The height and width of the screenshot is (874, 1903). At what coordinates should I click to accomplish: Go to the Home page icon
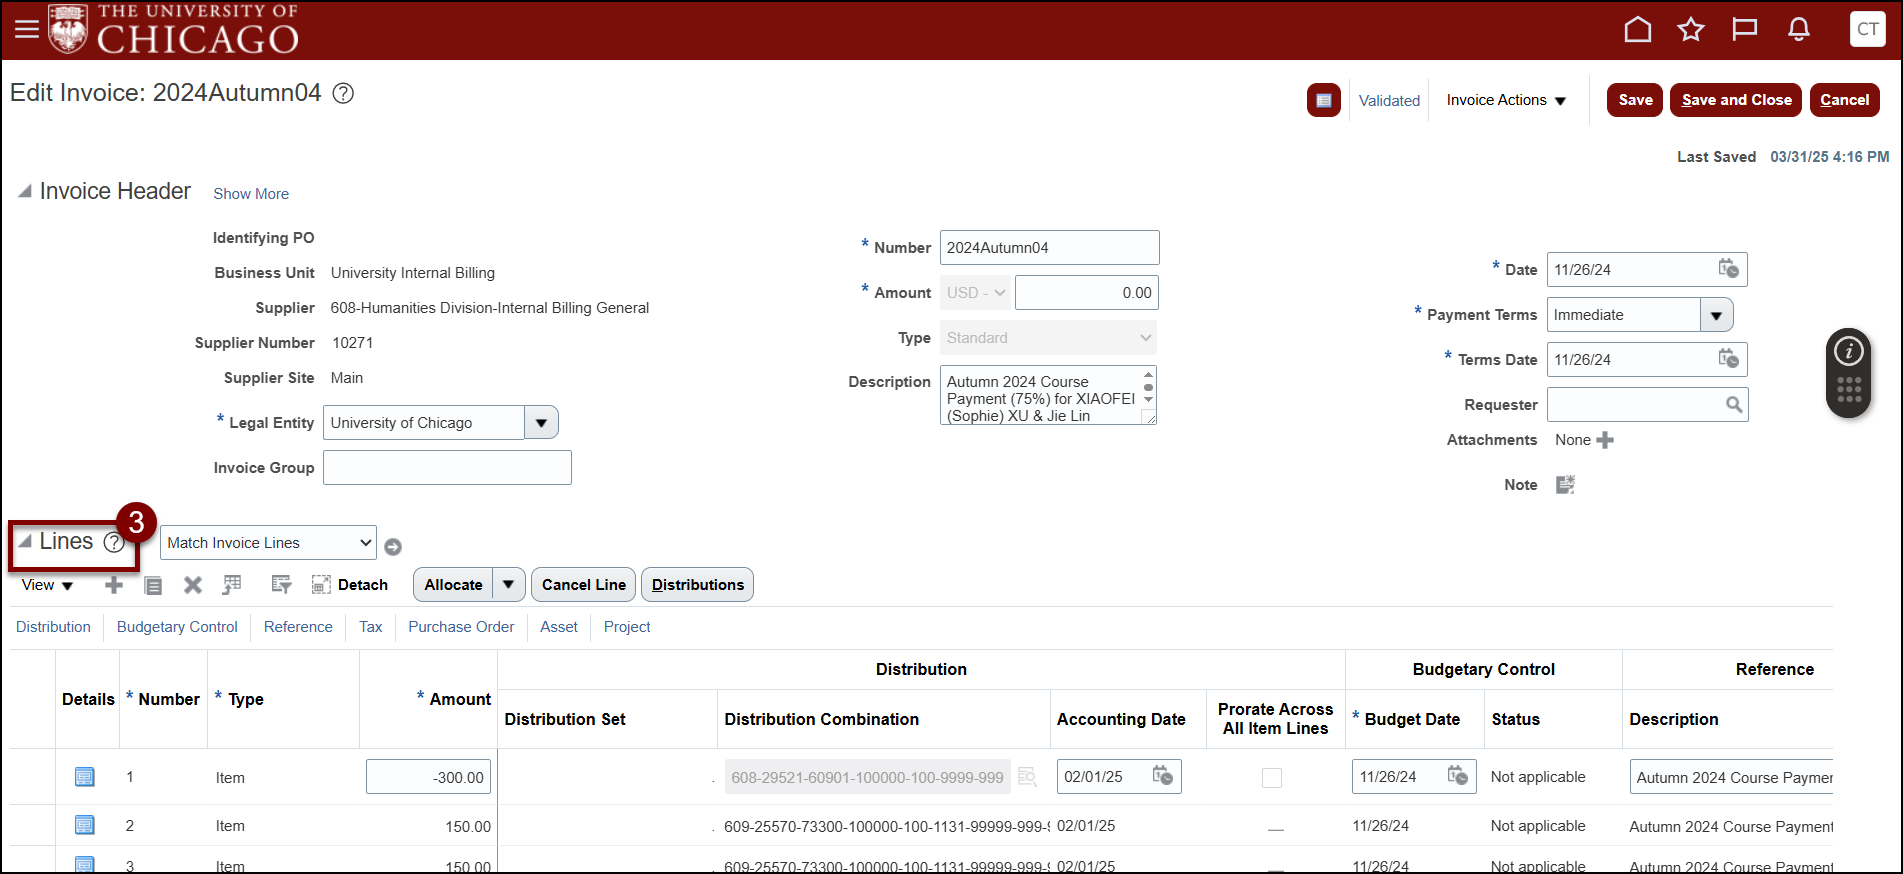pyautogui.click(x=1637, y=30)
